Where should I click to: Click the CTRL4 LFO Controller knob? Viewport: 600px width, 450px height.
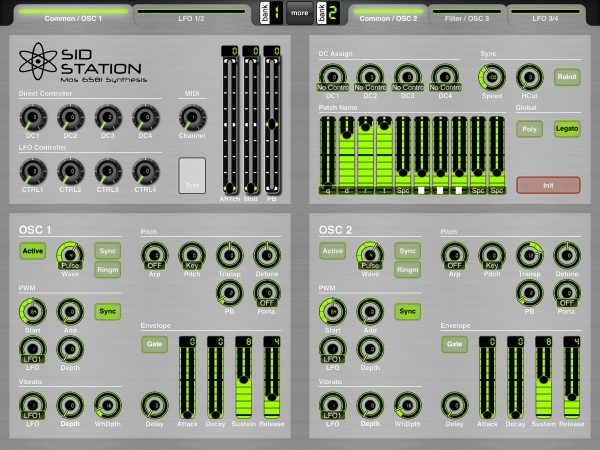[145, 172]
